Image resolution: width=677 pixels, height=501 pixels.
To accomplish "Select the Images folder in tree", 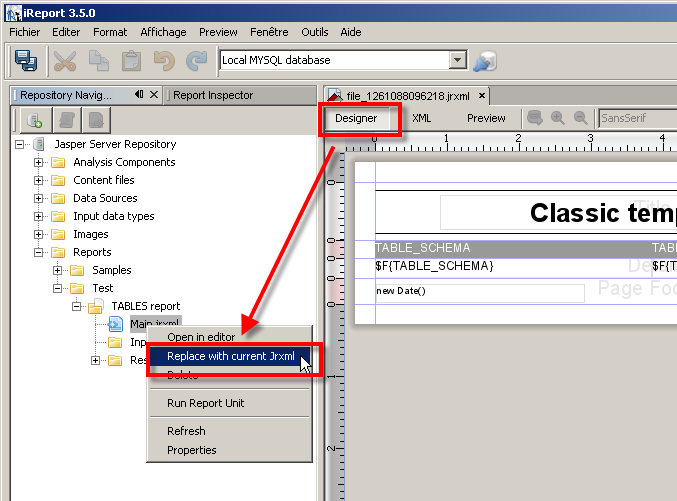I will pyautogui.click(x=91, y=234).
